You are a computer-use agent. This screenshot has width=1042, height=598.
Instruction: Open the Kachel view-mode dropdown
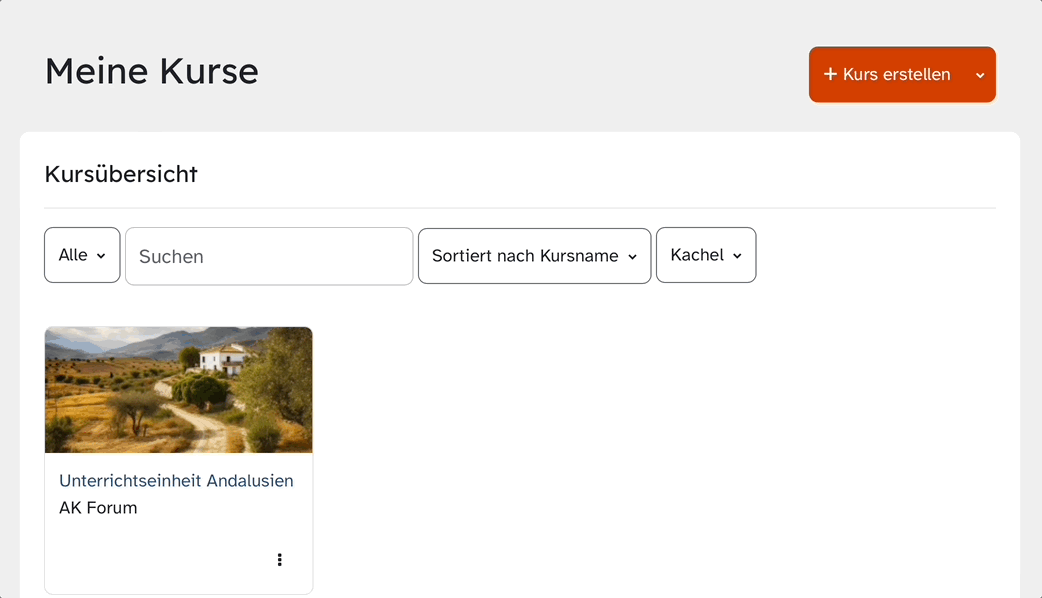(x=706, y=255)
